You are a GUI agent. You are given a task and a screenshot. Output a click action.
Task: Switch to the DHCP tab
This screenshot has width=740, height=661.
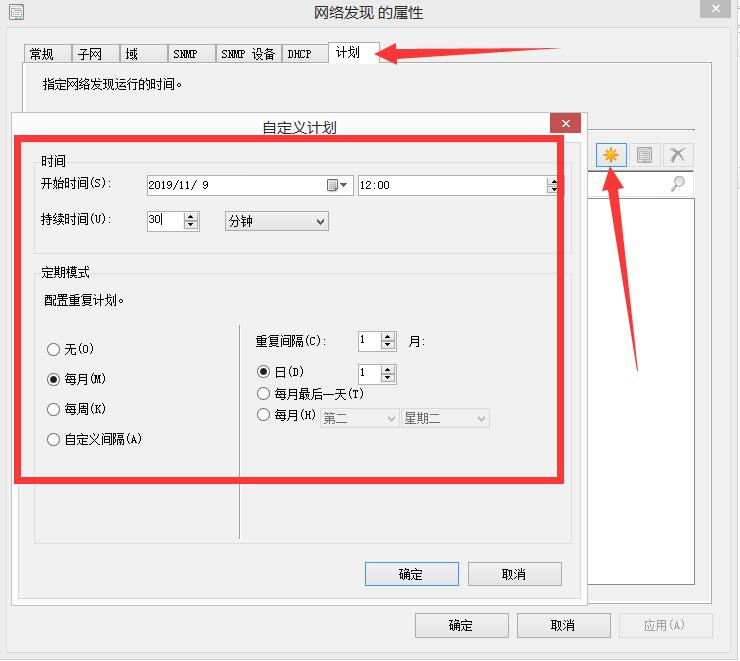305,54
